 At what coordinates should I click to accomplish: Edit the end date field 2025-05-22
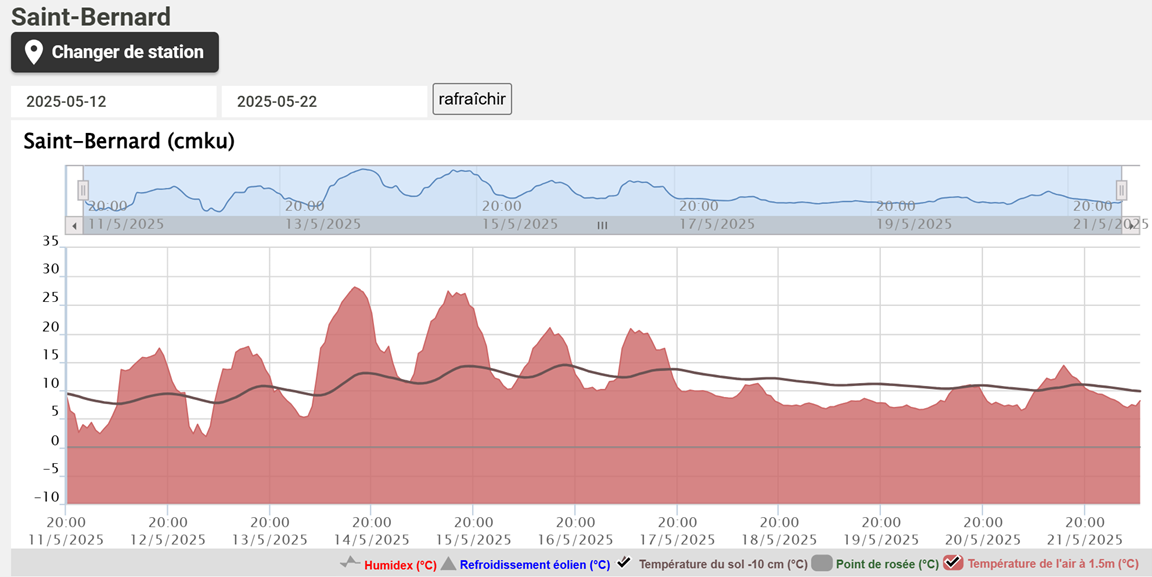click(x=324, y=101)
